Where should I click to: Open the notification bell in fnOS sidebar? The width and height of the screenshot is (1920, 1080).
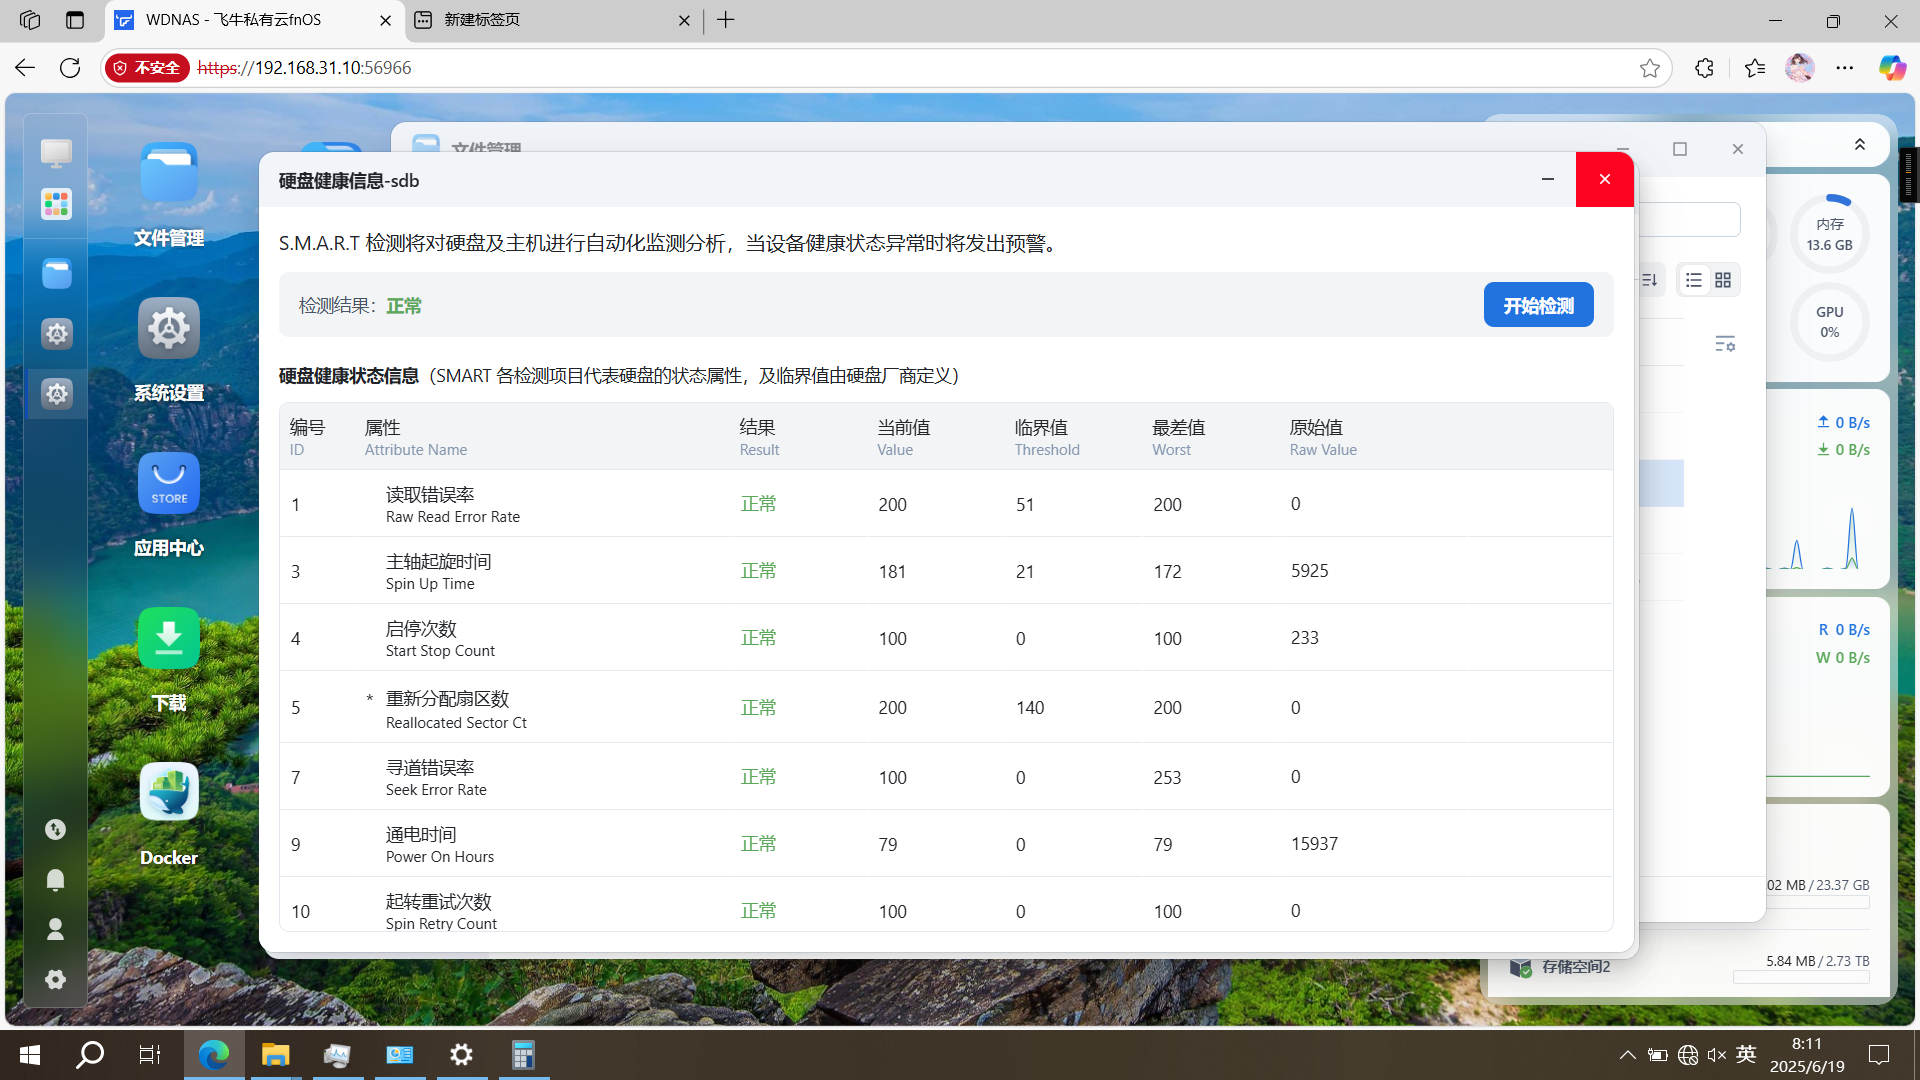click(x=56, y=879)
